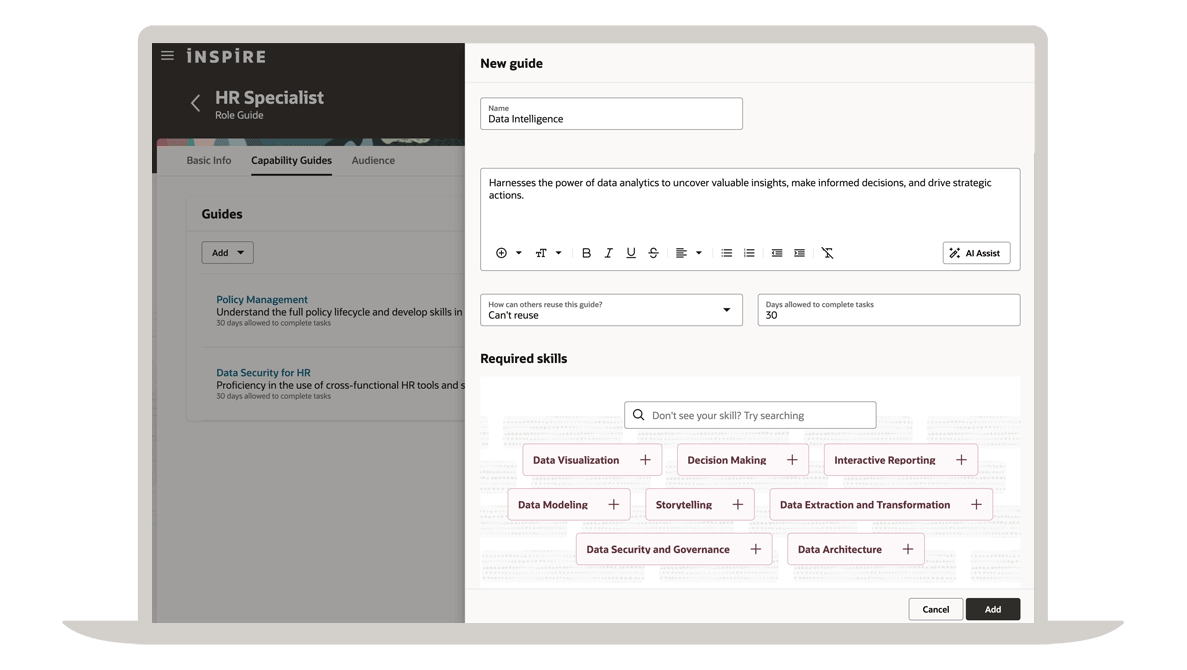The height and width of the screenshot is (670, 1187).
Task: Apply italic formatting to description text
Action: tap(608, 253)
